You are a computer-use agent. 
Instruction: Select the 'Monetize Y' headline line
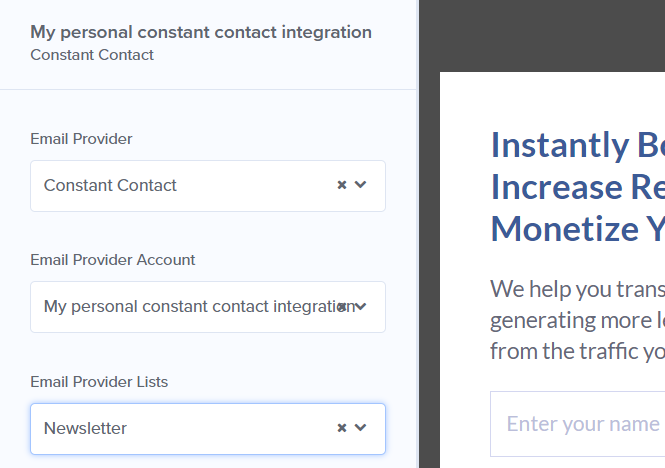point(577,229)
